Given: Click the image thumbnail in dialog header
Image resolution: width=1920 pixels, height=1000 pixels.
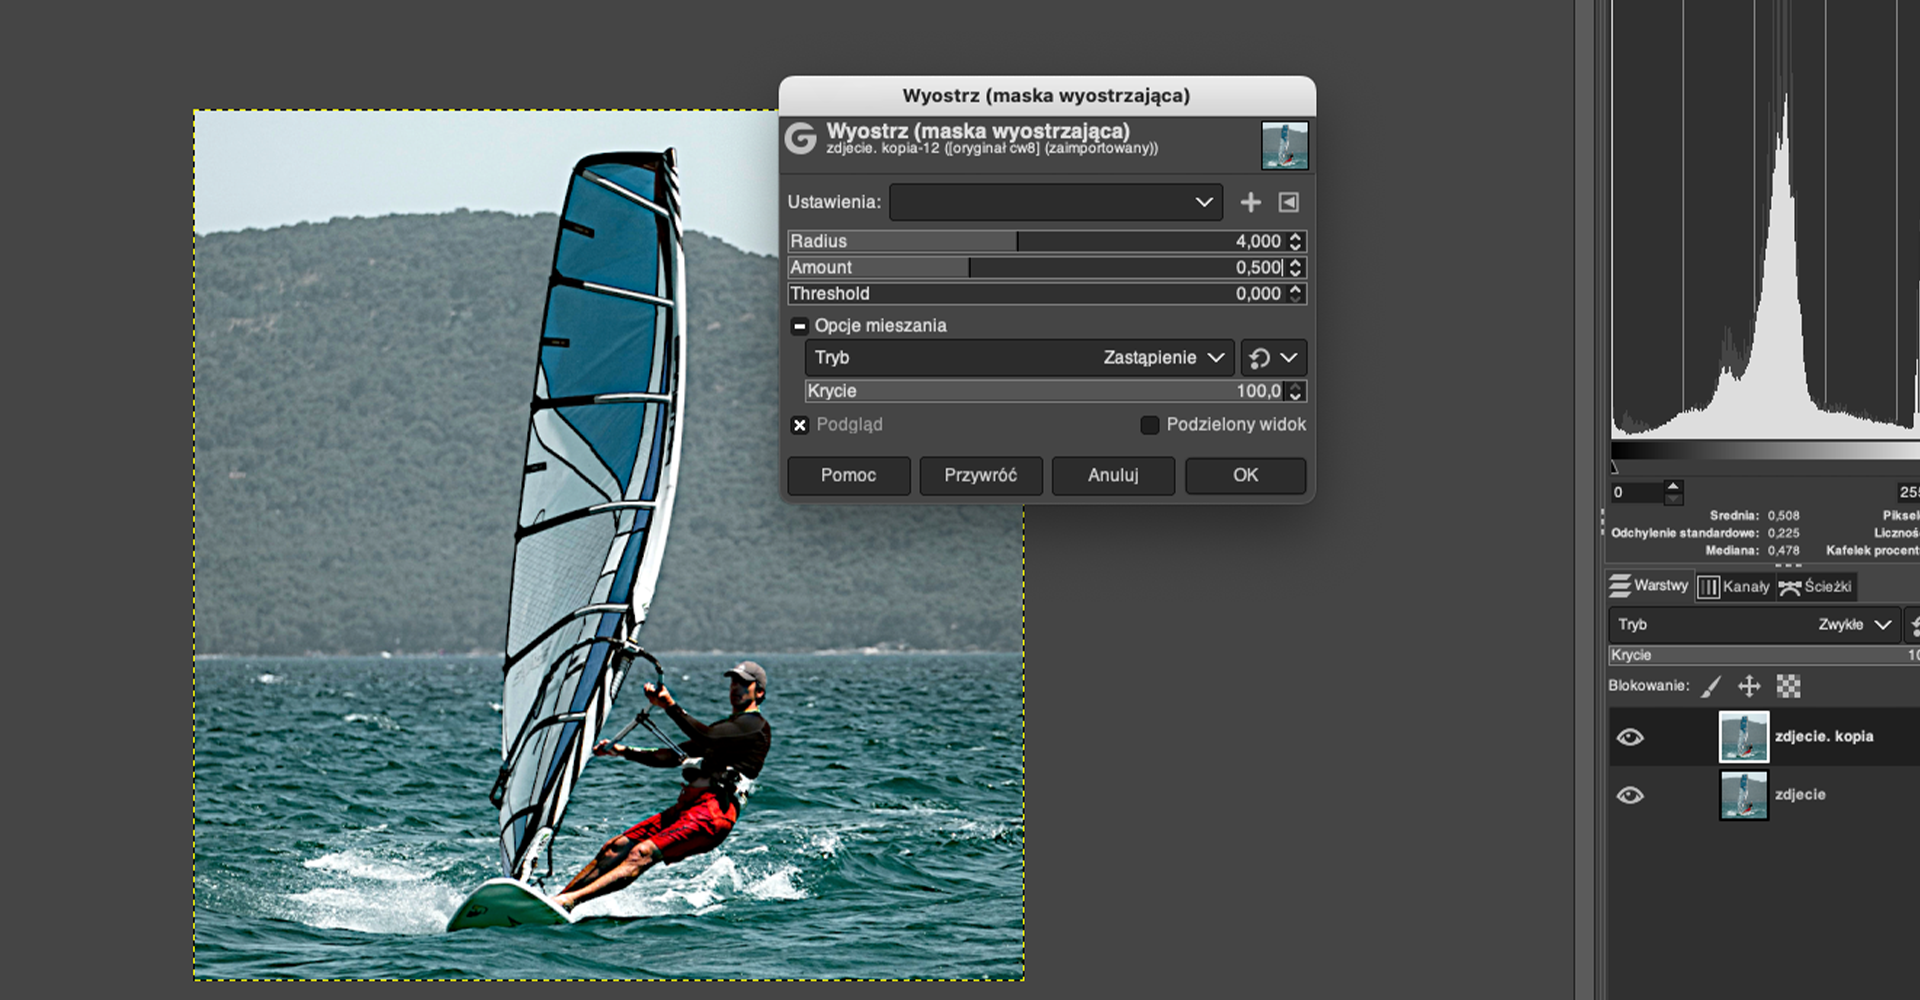Looking at the screenshot, I should [x=1284, y=146].
